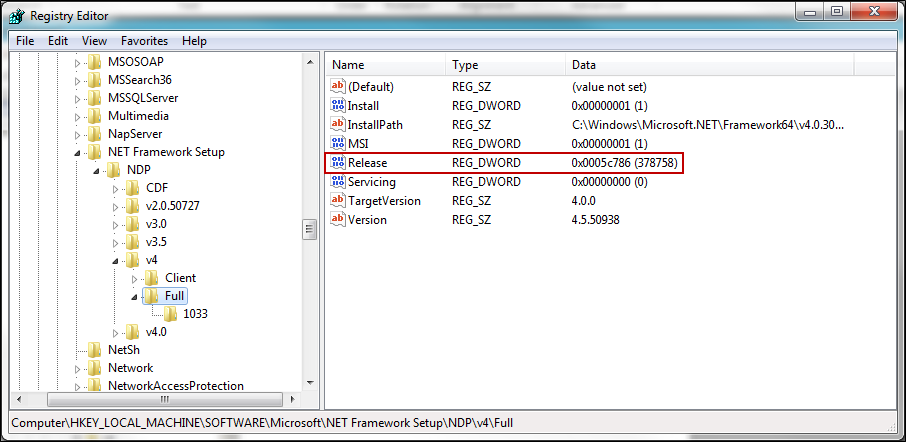Screen dimensions: 906x442
Task: Open the View menu
Action: click(94, 41)
